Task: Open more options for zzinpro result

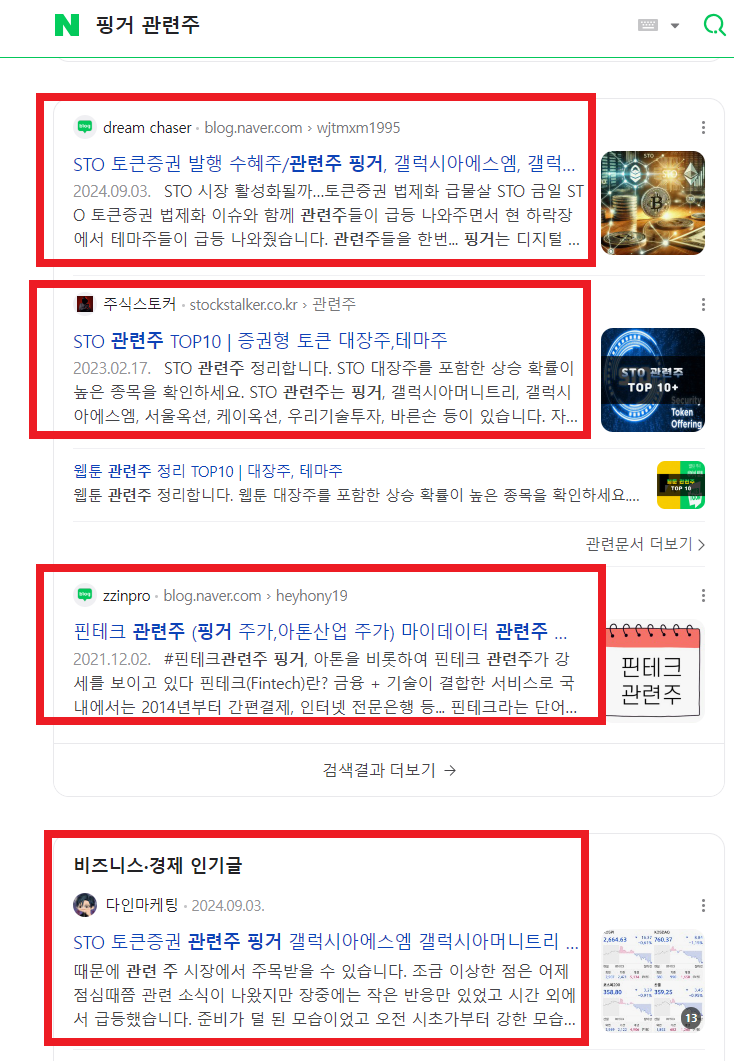Action: tap(704, 595)
